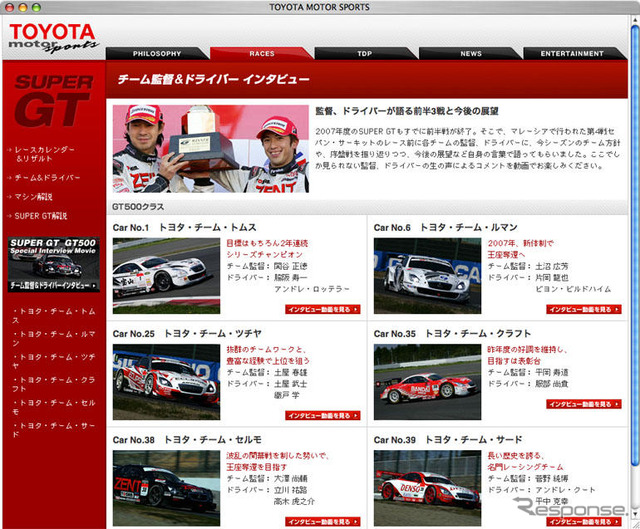Click driver name ビヨン・ビルドハイム
Screen dimensions: 640x529
click(573, 289)
